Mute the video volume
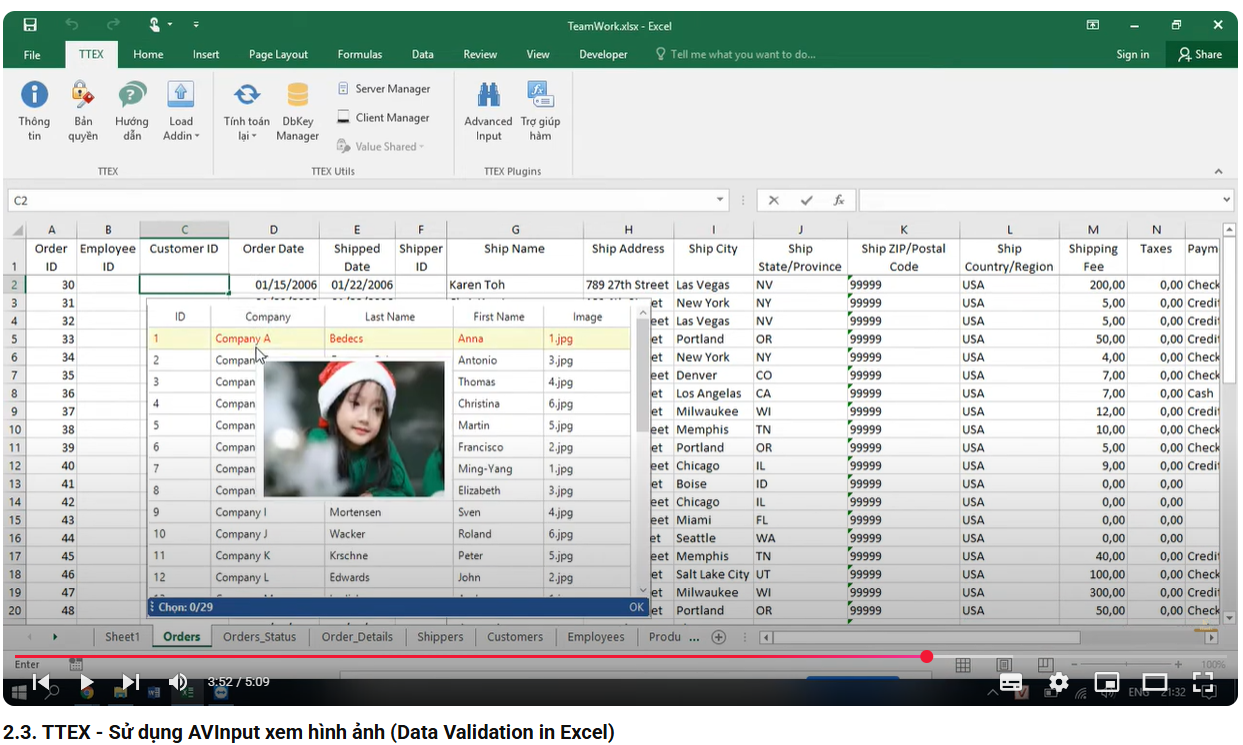 [x=178, y=682]
